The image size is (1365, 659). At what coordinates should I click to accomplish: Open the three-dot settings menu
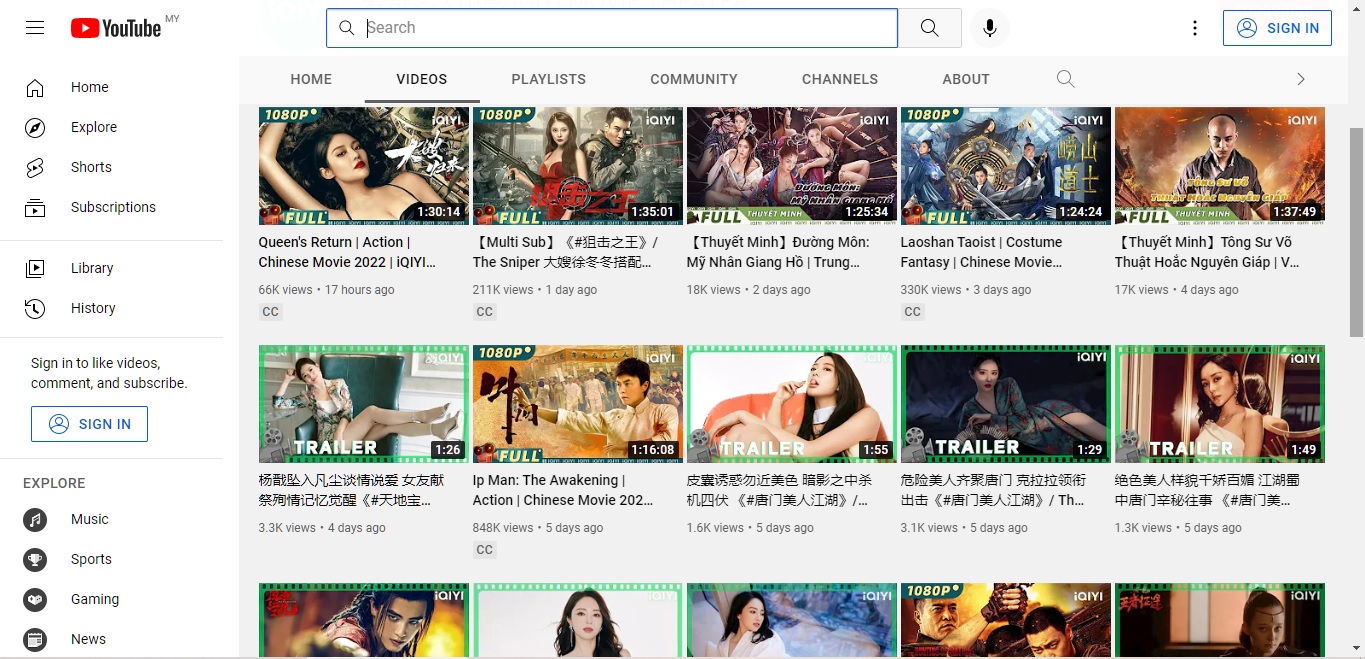(x=1194, y=28)
